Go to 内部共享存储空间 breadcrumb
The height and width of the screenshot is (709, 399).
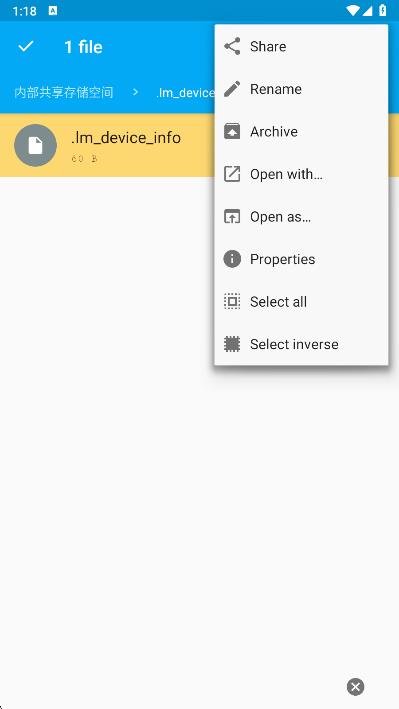click(x=64, y=93)
